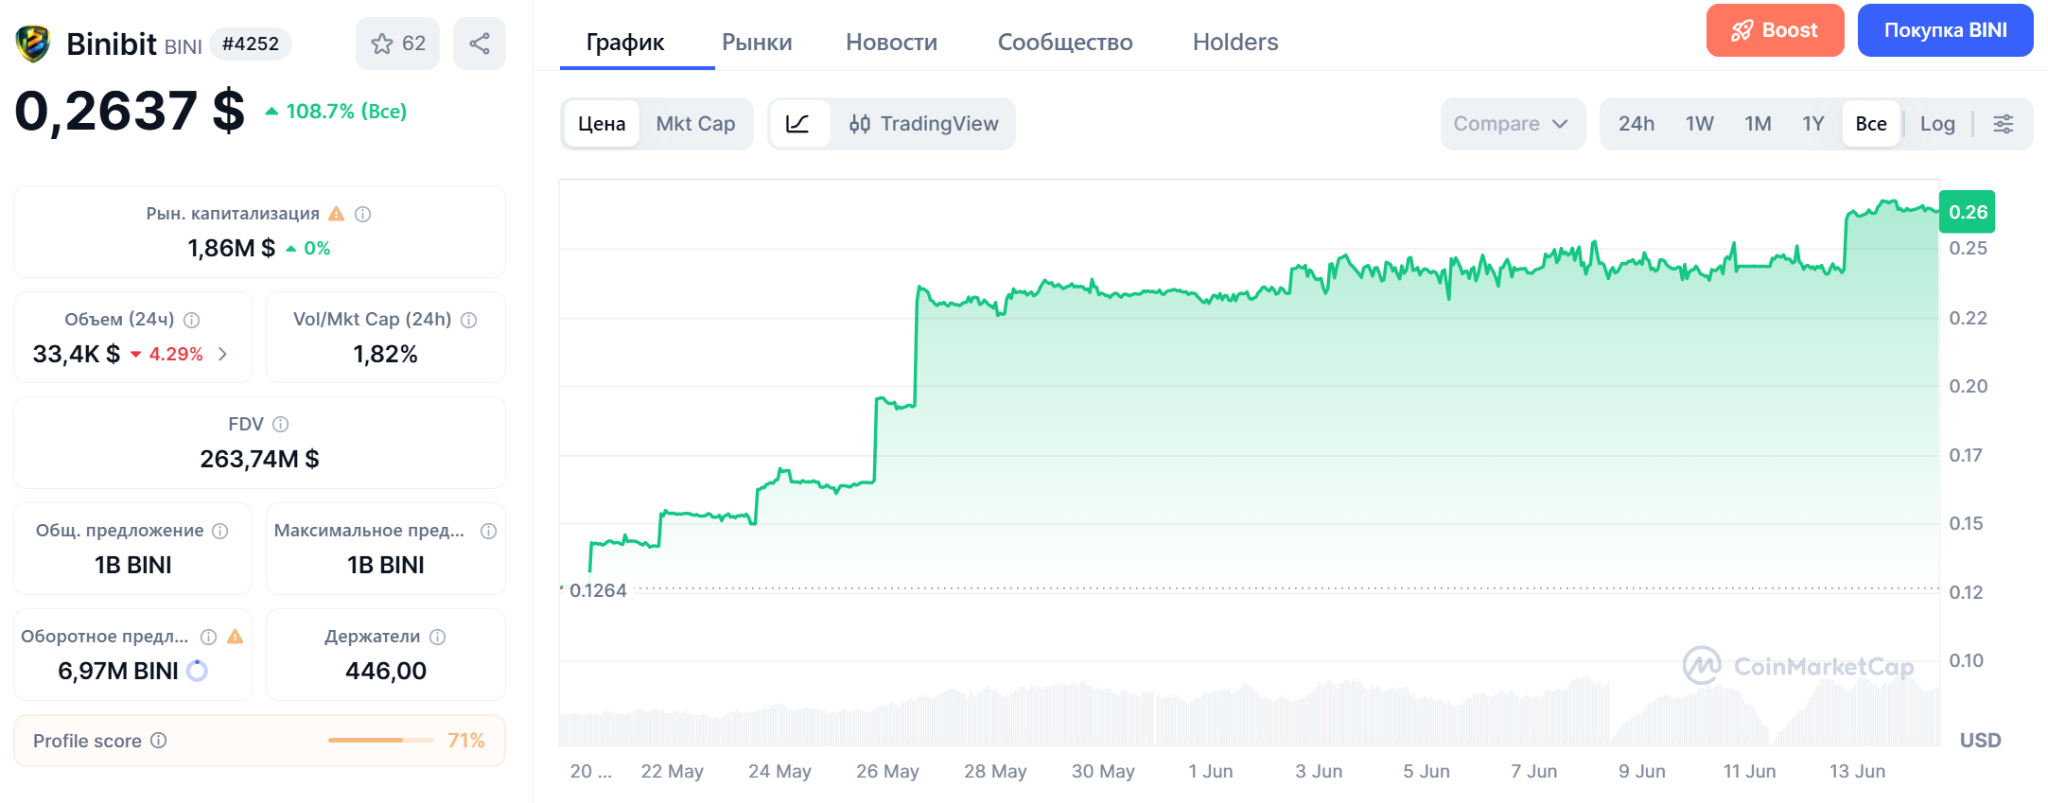Screen dimensions: 2048x803
Task: Open info icon beside Общ. предложение
Action: click(x=220, y=531)
